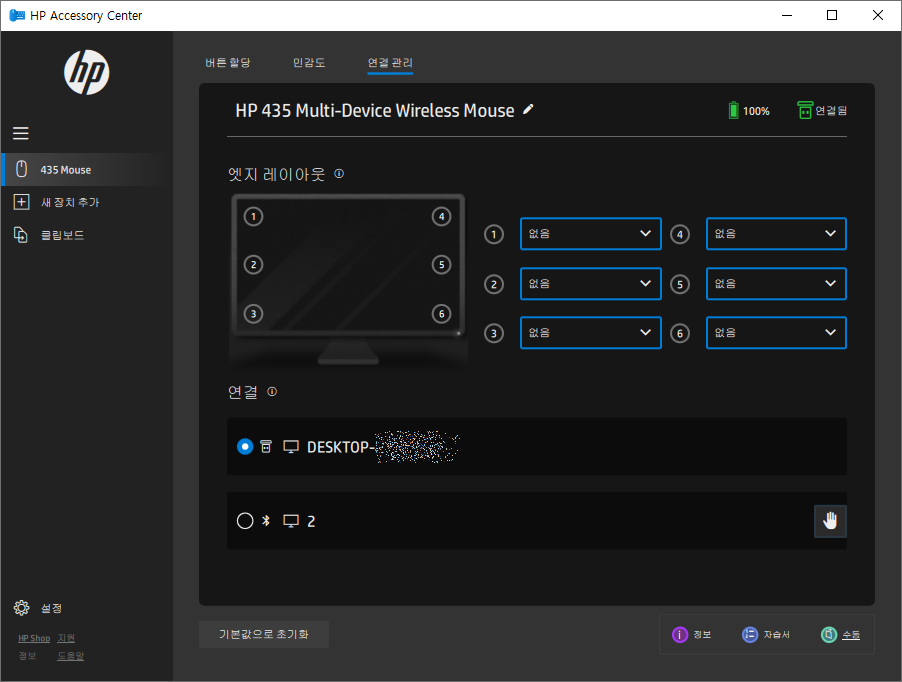
Task: Open the hamburger menu in sidebar
Action: 21,133
